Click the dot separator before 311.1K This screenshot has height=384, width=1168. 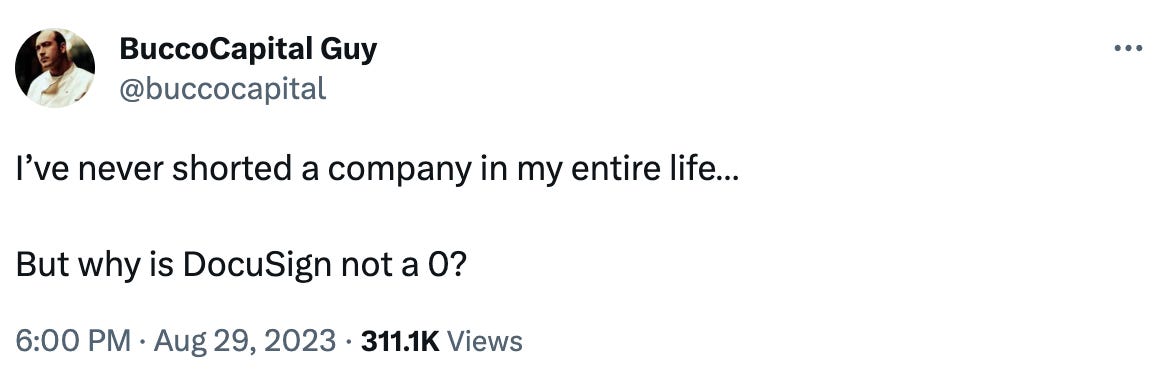point(349,342)
